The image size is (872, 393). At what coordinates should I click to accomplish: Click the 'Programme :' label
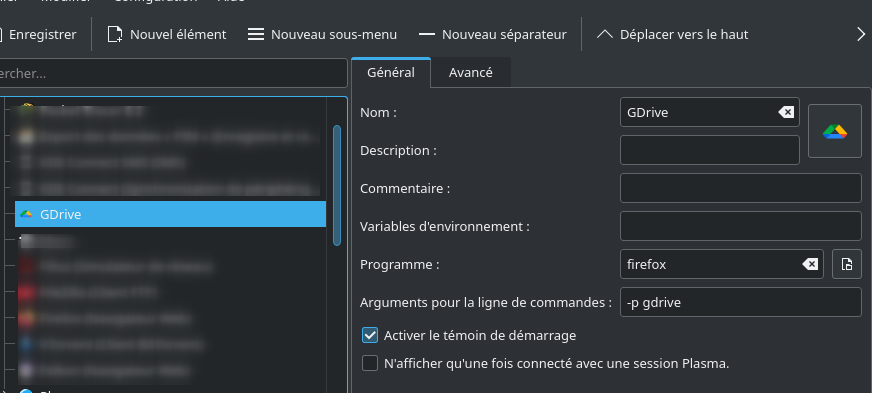[x=399, y=265]
